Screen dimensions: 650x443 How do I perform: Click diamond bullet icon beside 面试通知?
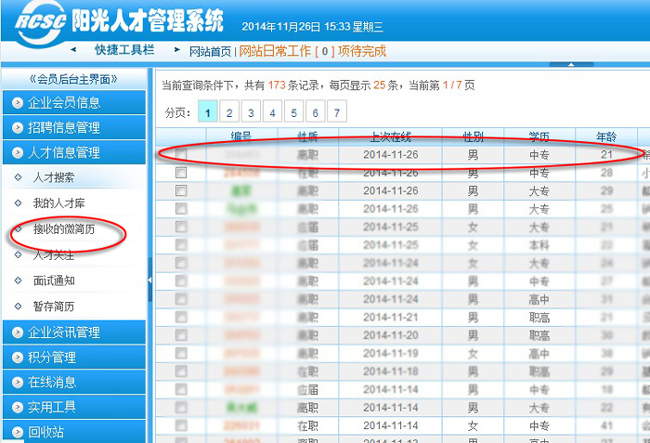[17, 281]
